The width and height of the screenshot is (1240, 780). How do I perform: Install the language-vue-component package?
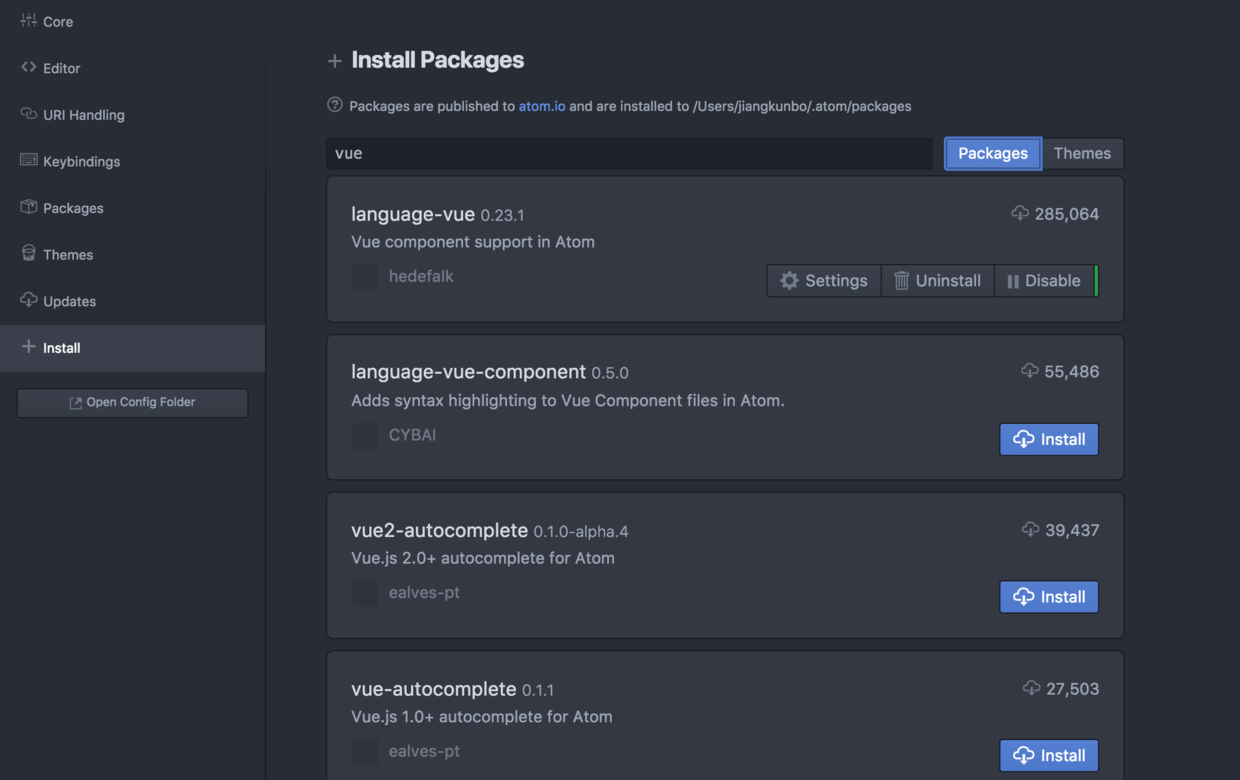tap(1049, 439)
